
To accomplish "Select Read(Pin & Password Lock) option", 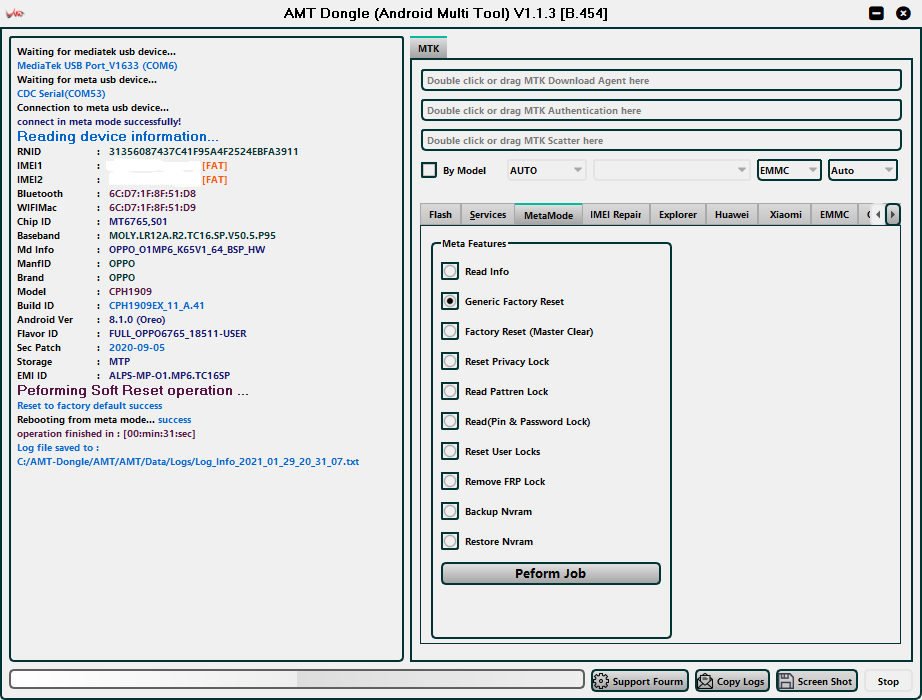I will pos(450,421).
